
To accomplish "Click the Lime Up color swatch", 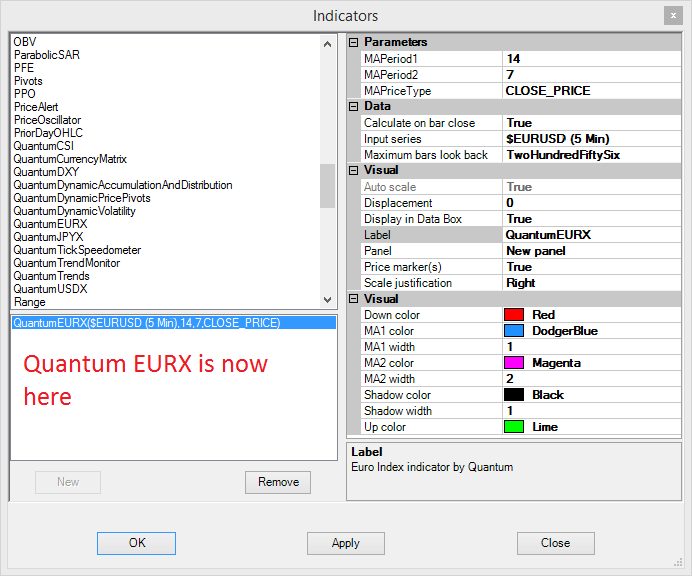I will [x=514, y=427].
